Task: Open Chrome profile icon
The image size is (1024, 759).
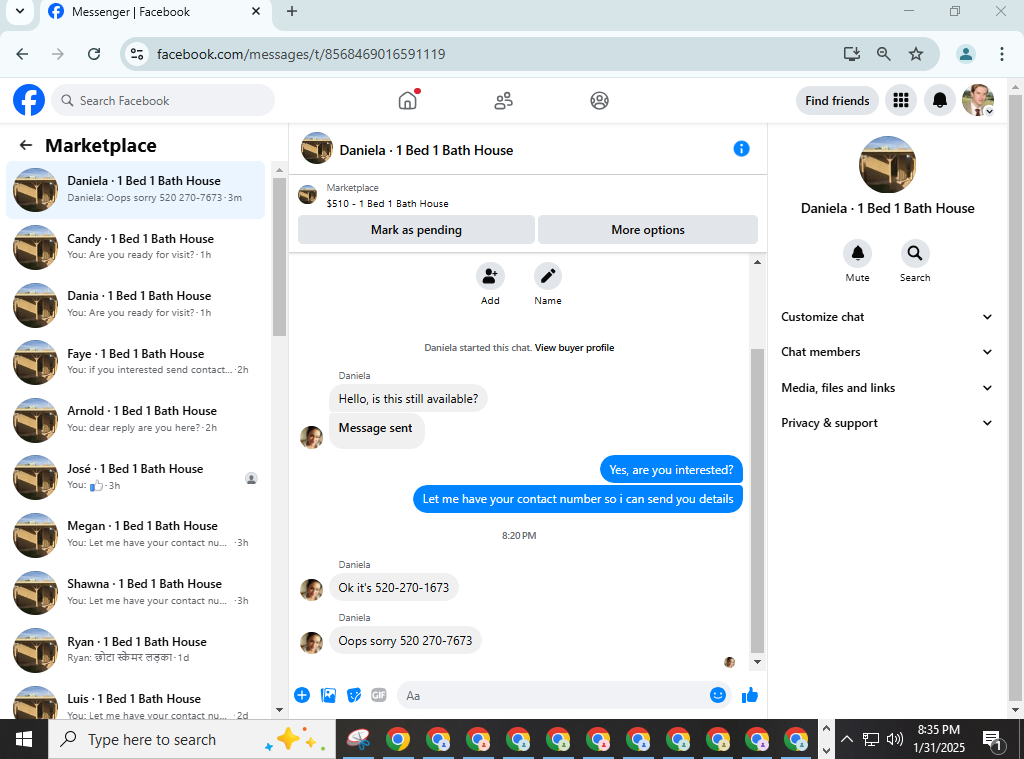Action: pyautogui.click(x=965, y=54)
